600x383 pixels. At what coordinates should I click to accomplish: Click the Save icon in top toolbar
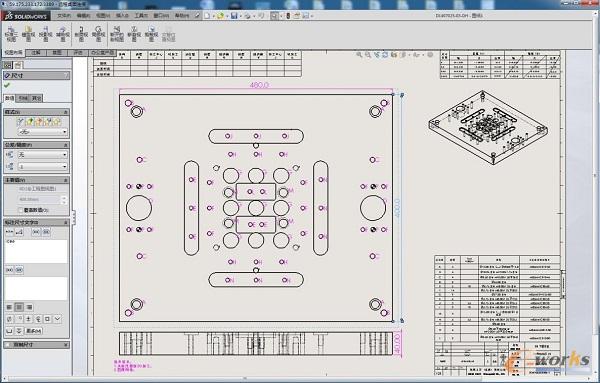234,16
